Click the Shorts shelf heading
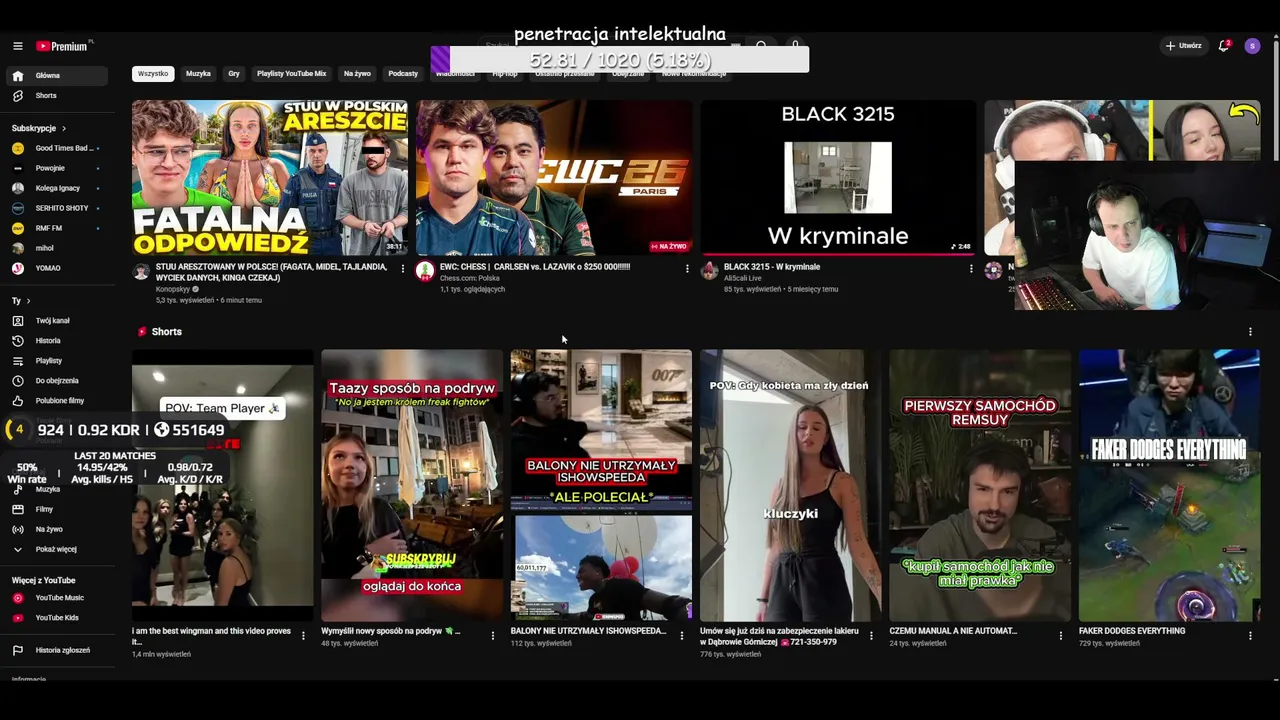The height and width of the screenshot is (720, 1280). 167,331
